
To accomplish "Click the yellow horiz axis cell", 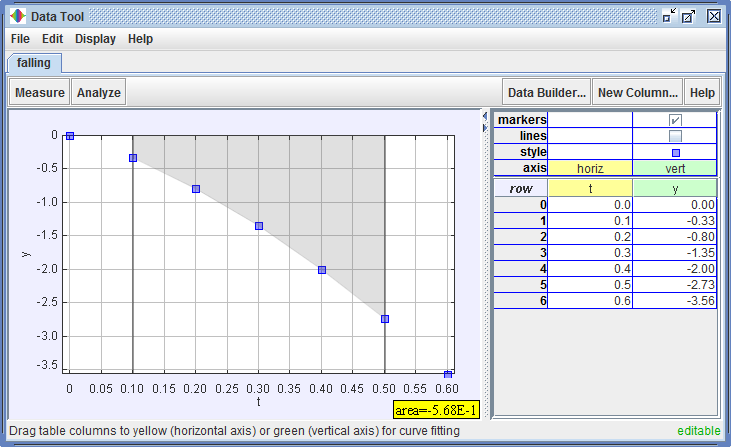I will 590,168.
